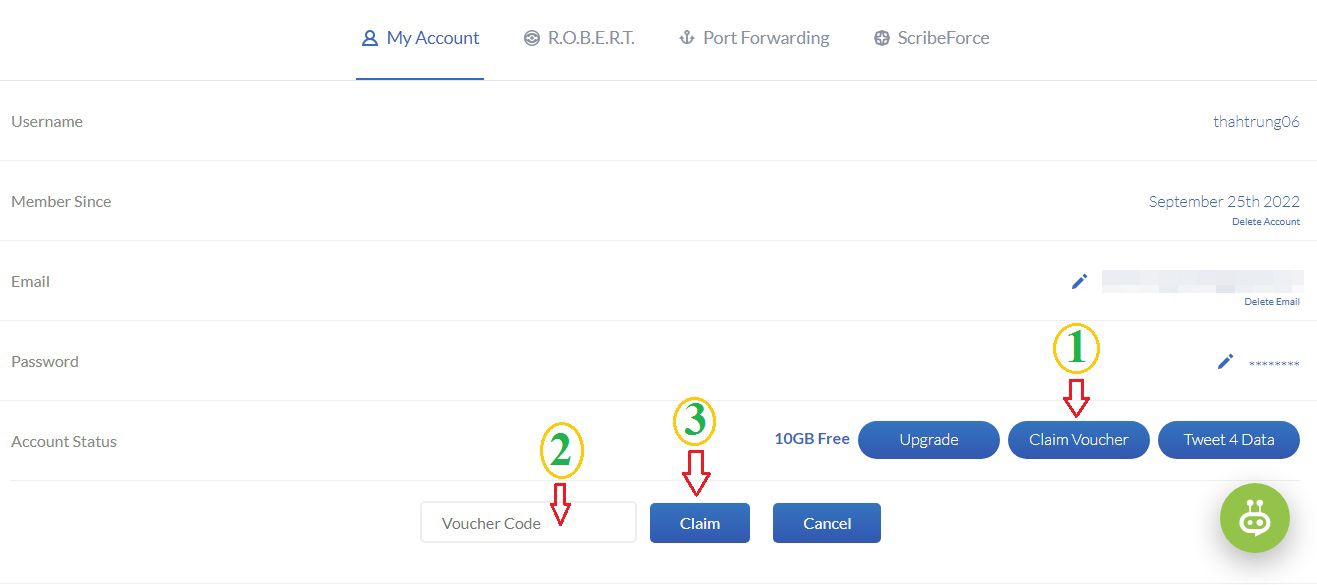Click the Claim Voucher button
The width and height of the screenshot is (1317, 585).
pos(1079,439)
